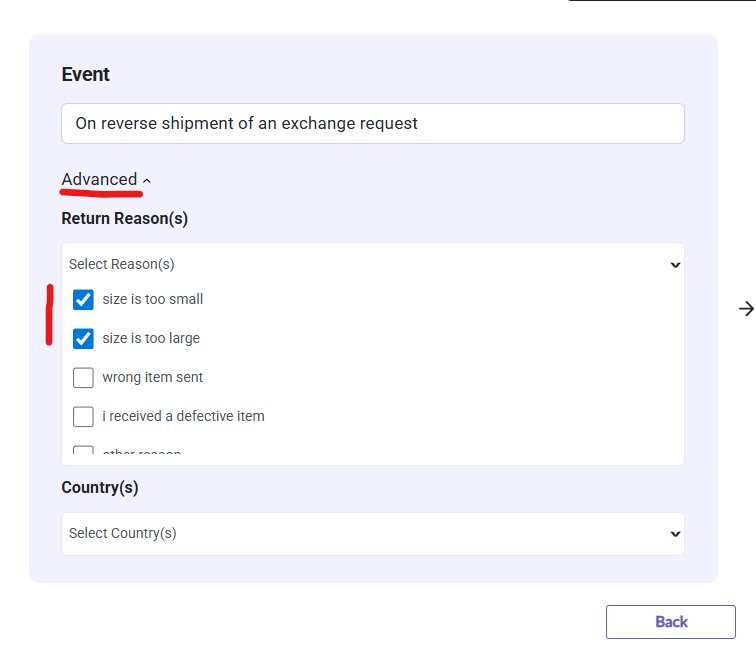The width and height of the screenshot is (756, 648).
Task: Click the 'i received a defective item' label
Action: (x=183, y=416)
